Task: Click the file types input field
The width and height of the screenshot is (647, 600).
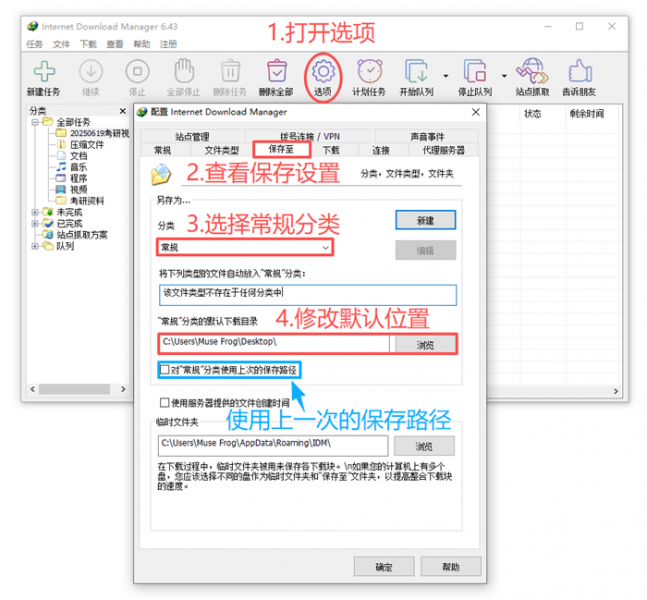Action: (308, 295)
